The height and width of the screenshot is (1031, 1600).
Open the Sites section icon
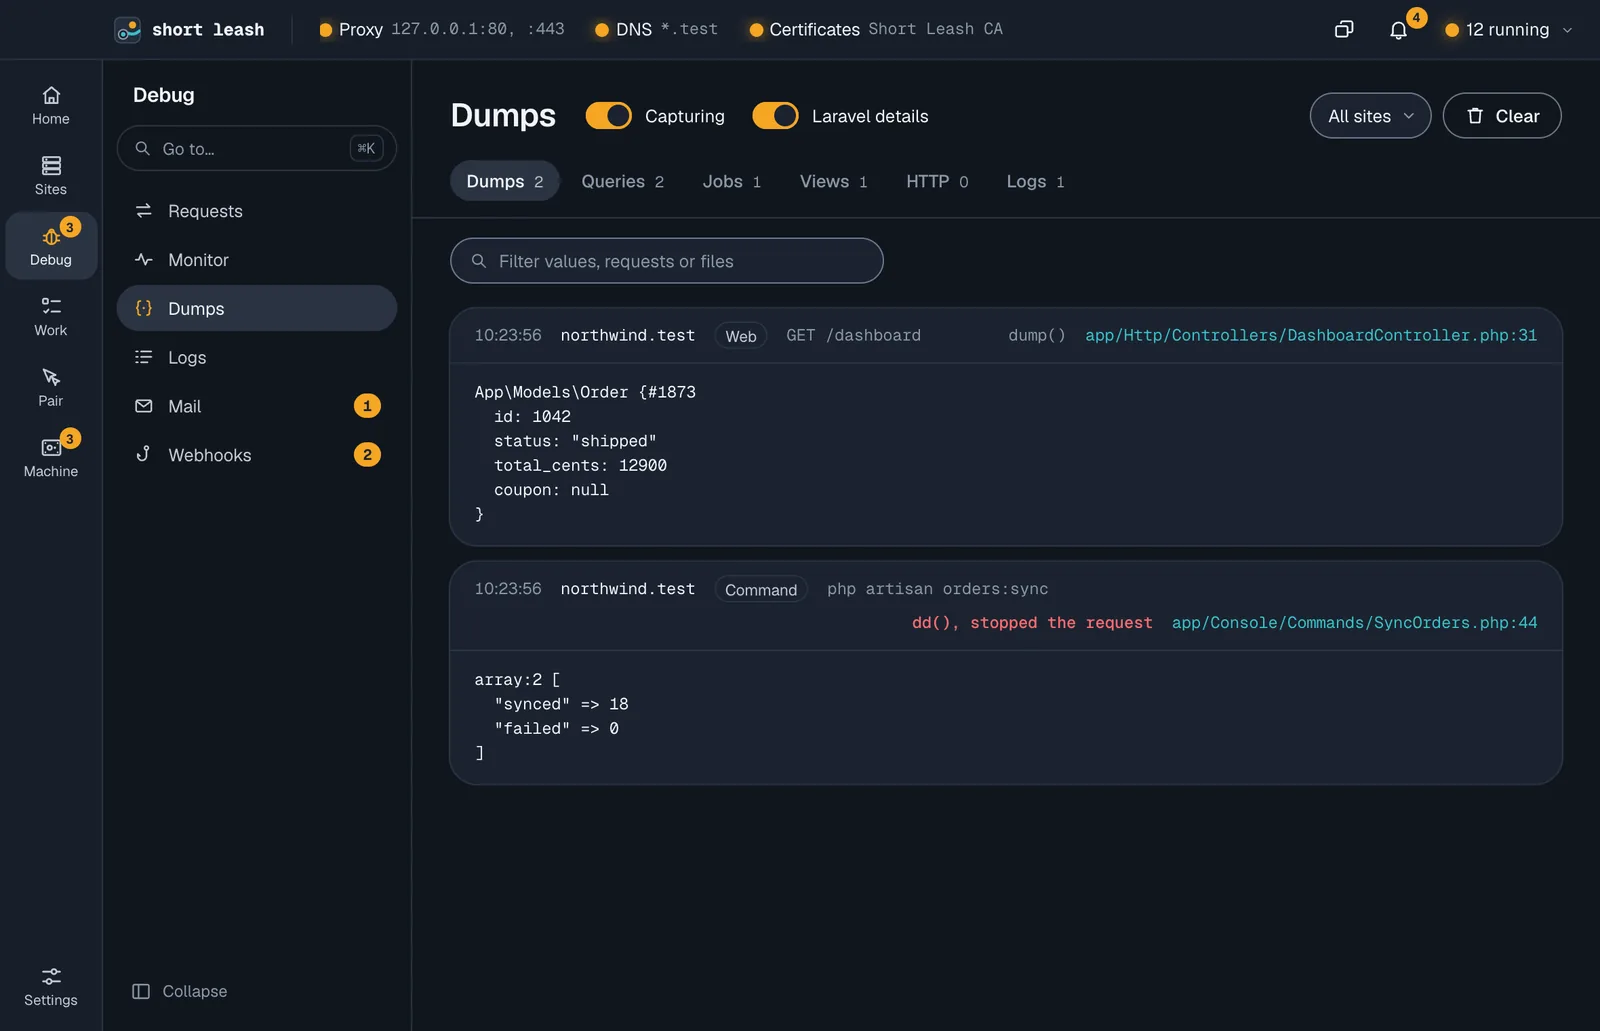coord(51,166)
